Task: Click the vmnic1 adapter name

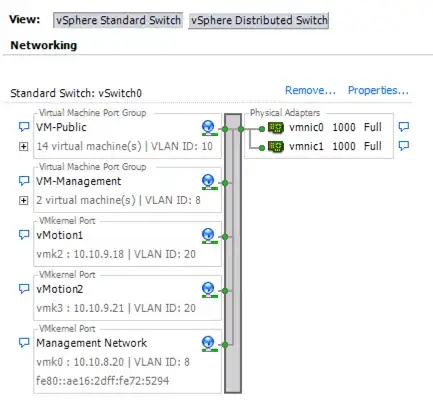Action: (306, 146)
